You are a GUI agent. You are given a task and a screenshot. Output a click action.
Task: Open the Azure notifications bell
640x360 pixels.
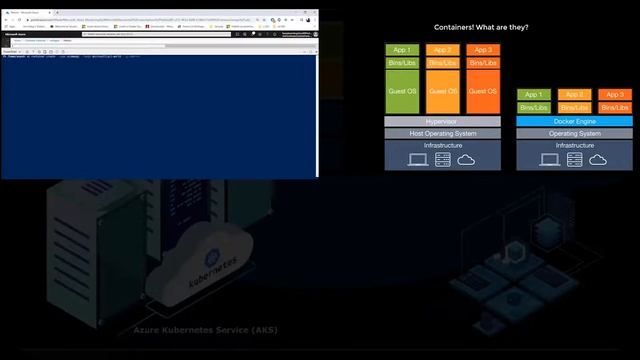[253, 34]
